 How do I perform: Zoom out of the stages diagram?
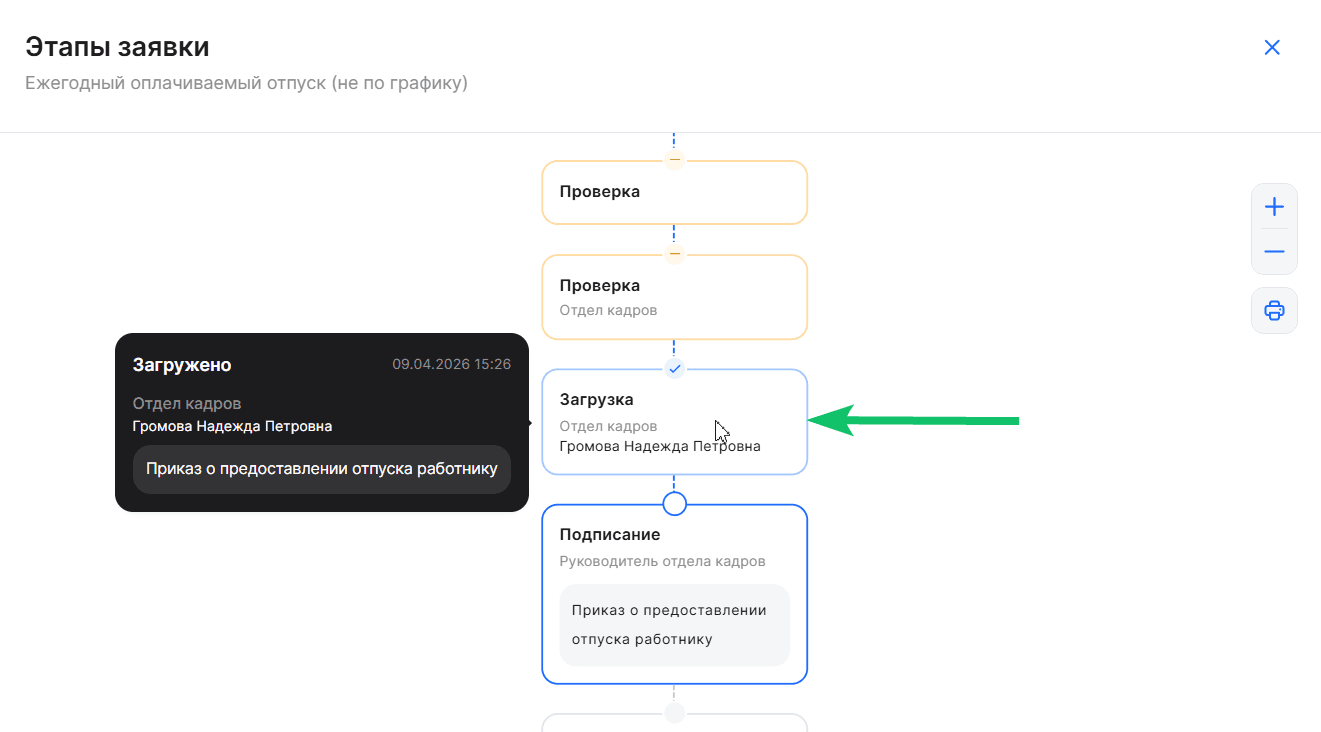(x=1273, y=251)
